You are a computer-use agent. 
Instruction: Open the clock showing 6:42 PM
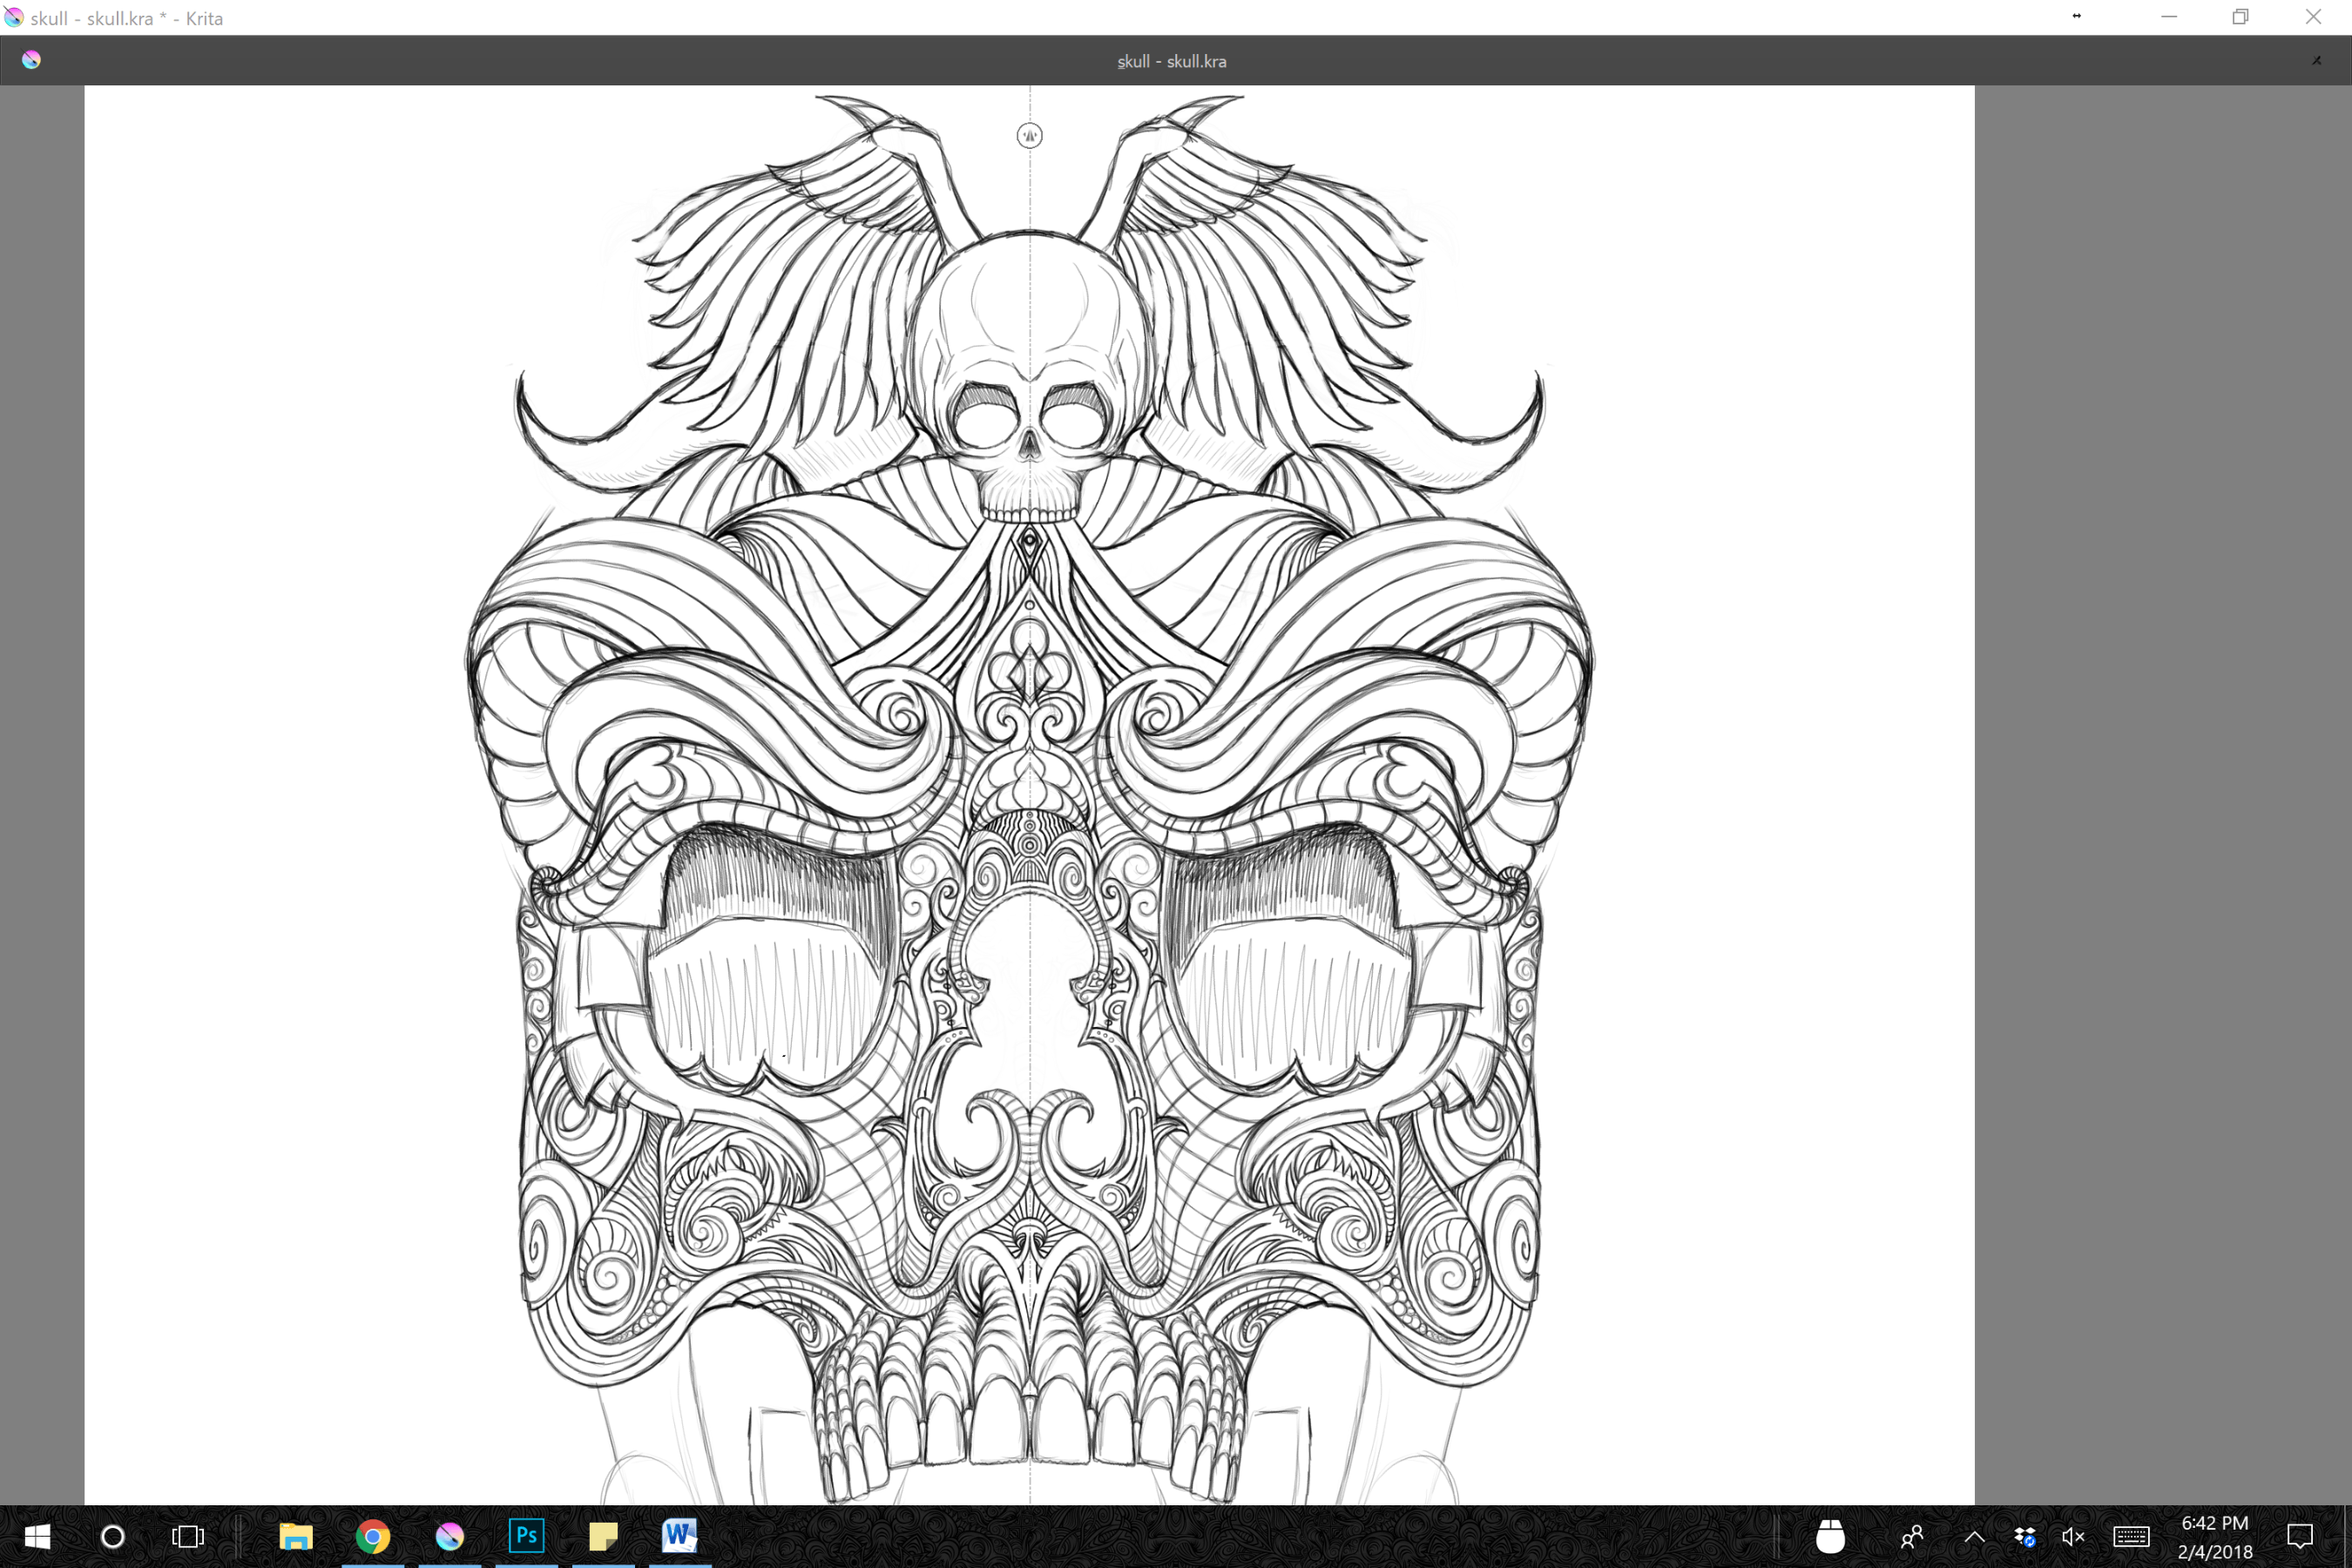click(2214, 1536)
